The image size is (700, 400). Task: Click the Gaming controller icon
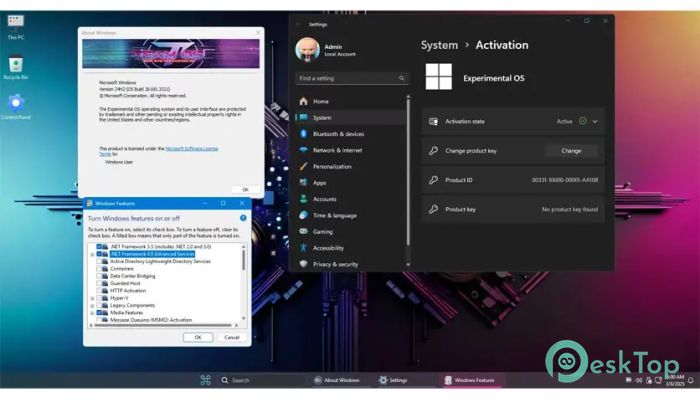pyautogui.click(x=304, y=231)
